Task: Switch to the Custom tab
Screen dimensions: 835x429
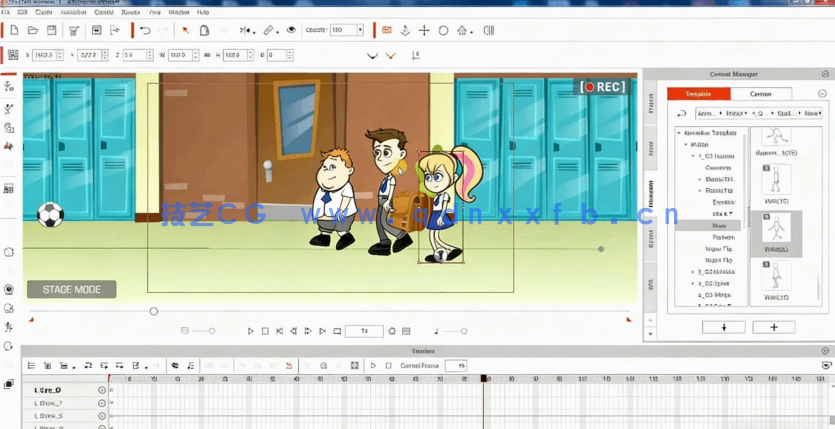Action: coord(761,94)
